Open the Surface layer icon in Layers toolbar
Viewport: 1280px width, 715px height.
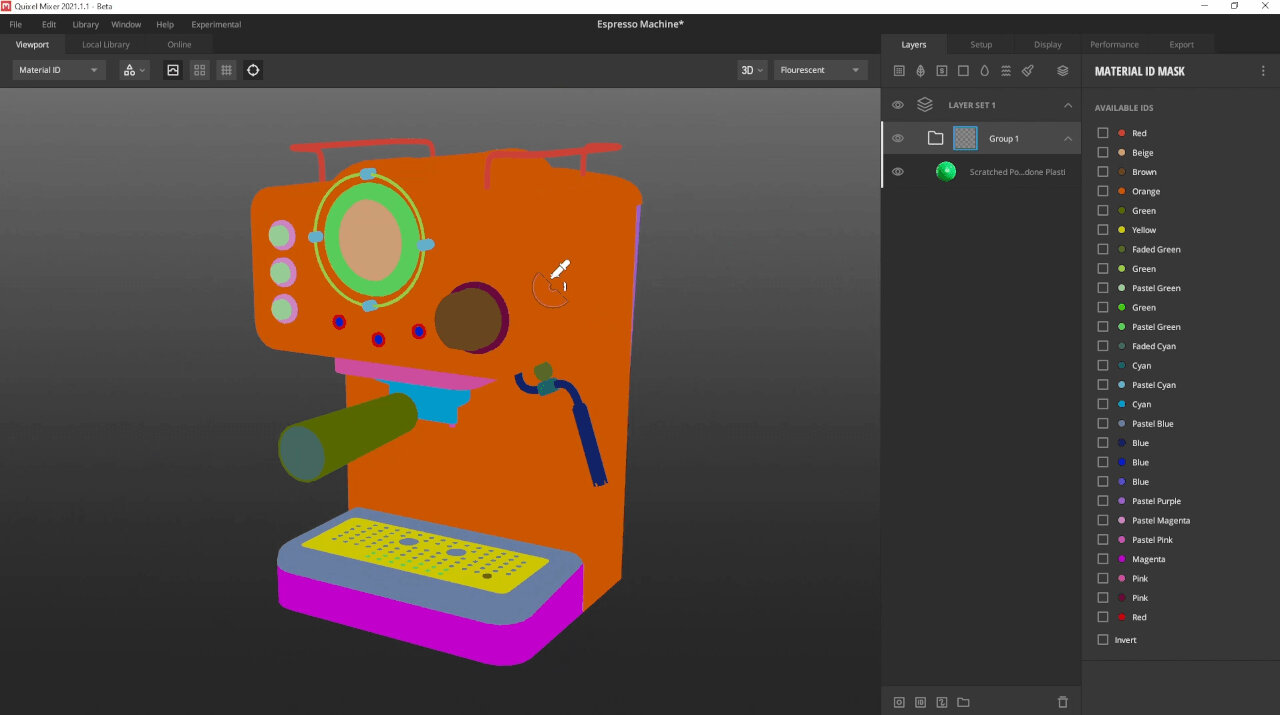point(920,70)
